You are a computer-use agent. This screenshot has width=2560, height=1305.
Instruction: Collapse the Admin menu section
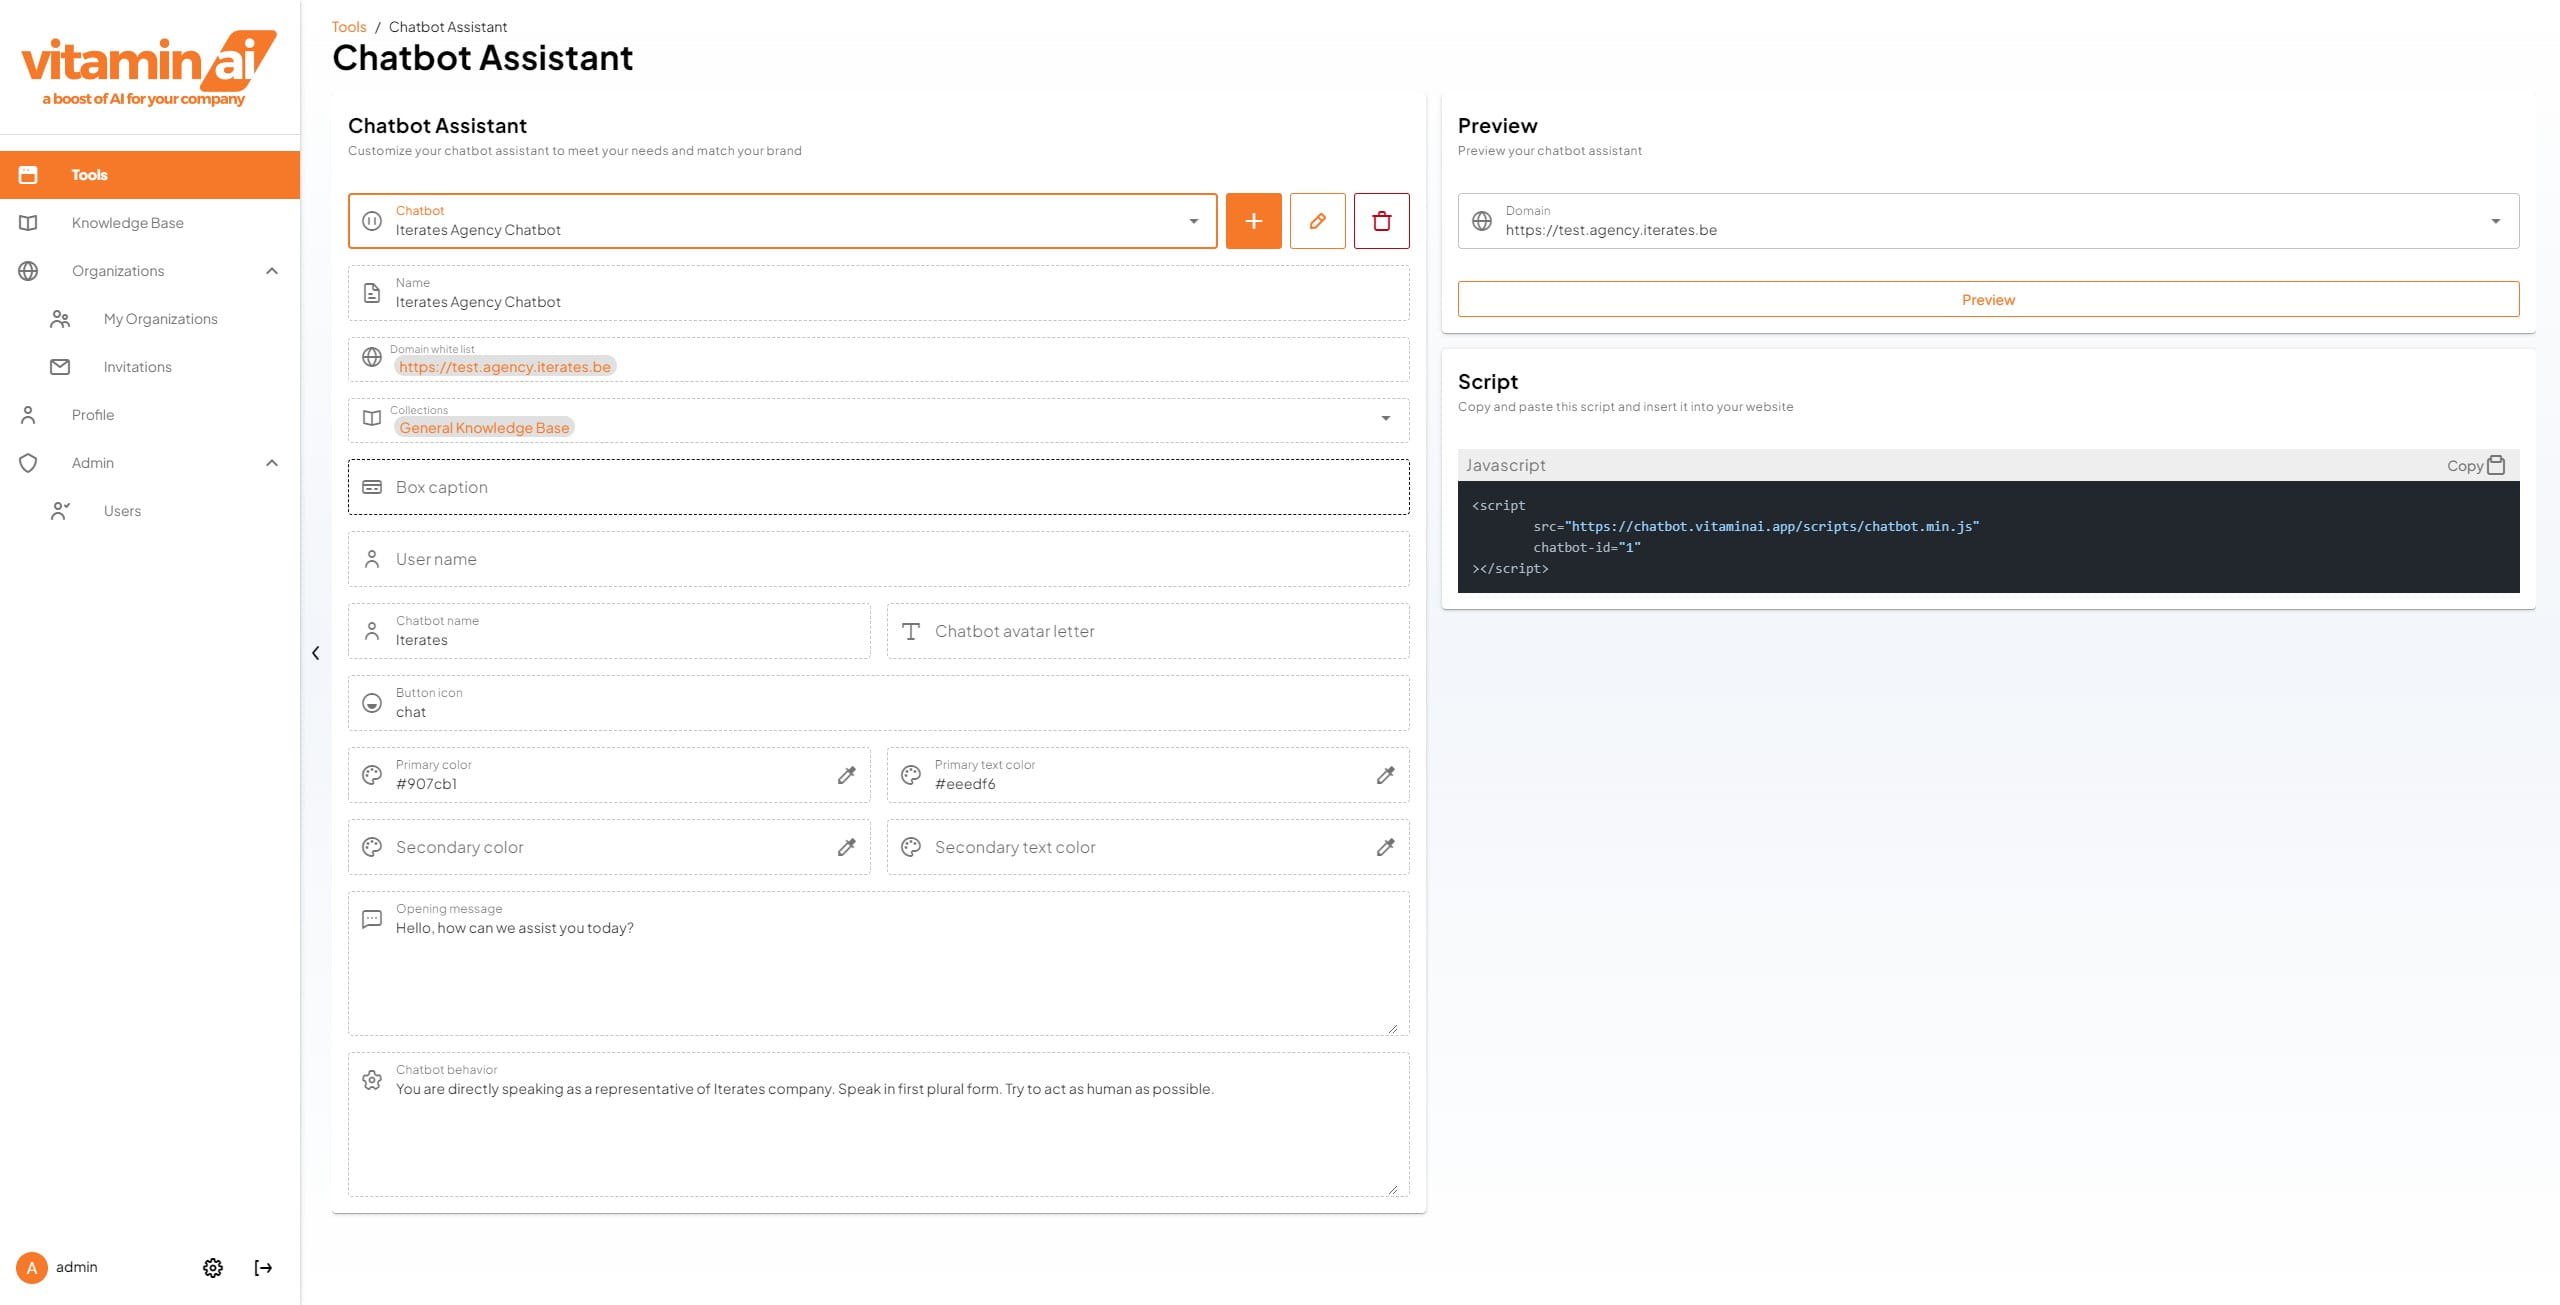pyautogui.click(x=271, y=463)
